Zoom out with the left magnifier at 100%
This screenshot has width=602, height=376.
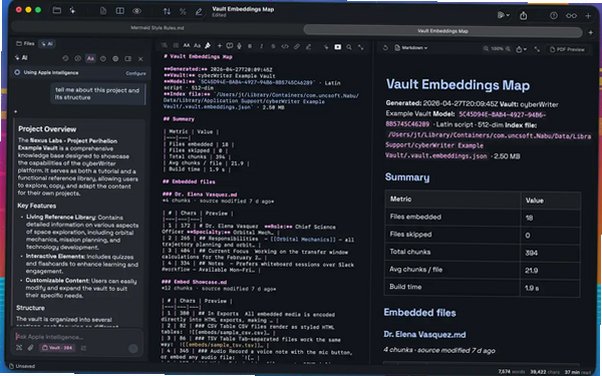tap(486, 48)
